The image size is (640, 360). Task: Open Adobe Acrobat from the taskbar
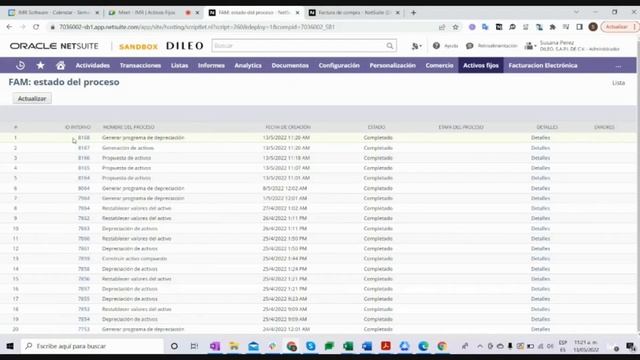386,346
